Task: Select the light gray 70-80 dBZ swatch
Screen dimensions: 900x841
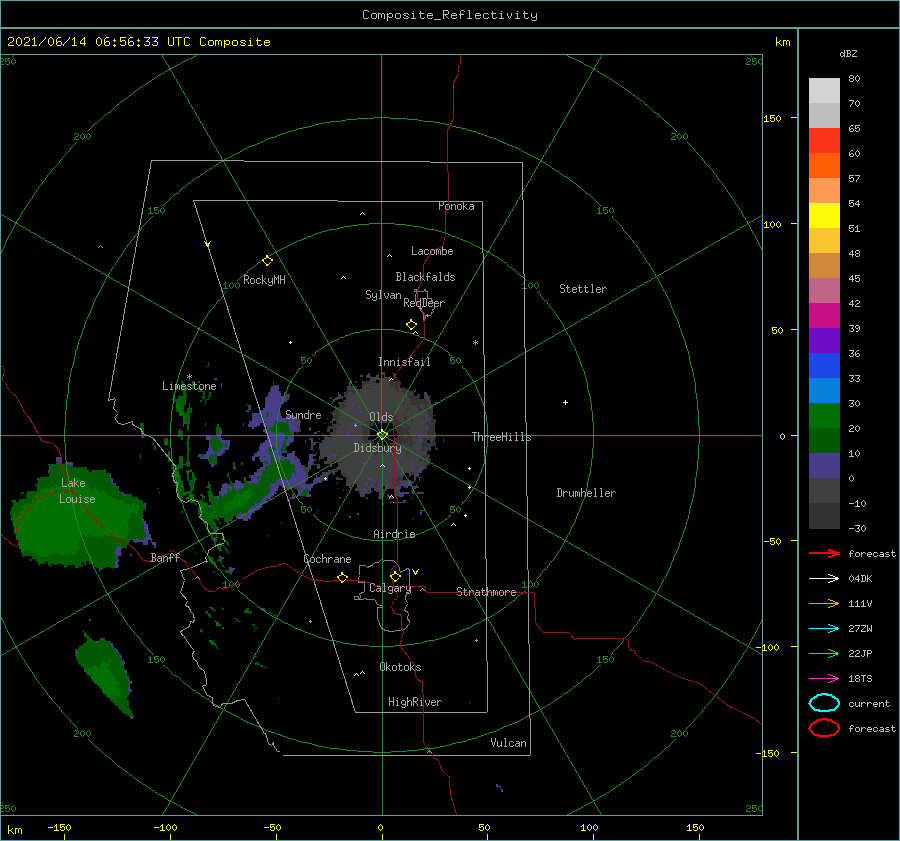Action: tap(824, 90)
